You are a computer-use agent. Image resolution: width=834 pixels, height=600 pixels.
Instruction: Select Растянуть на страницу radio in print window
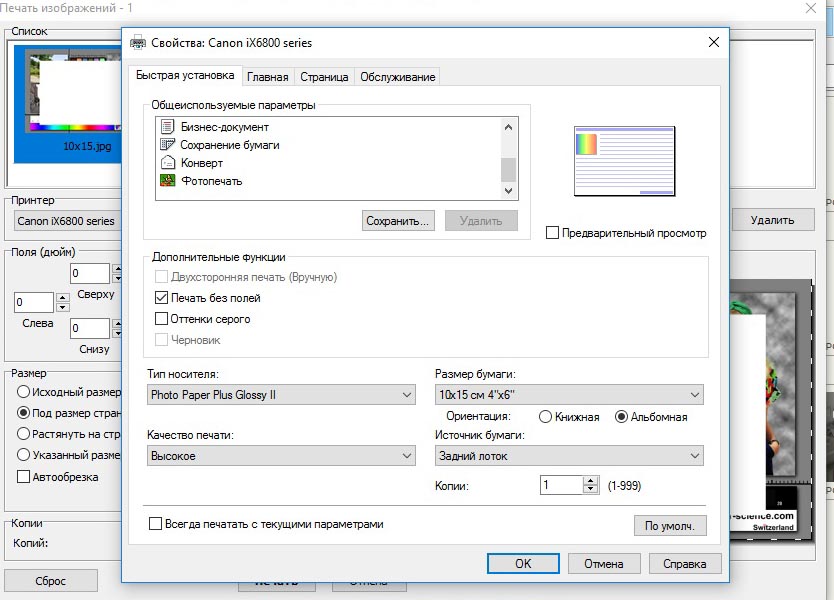[x=23, y=434]
